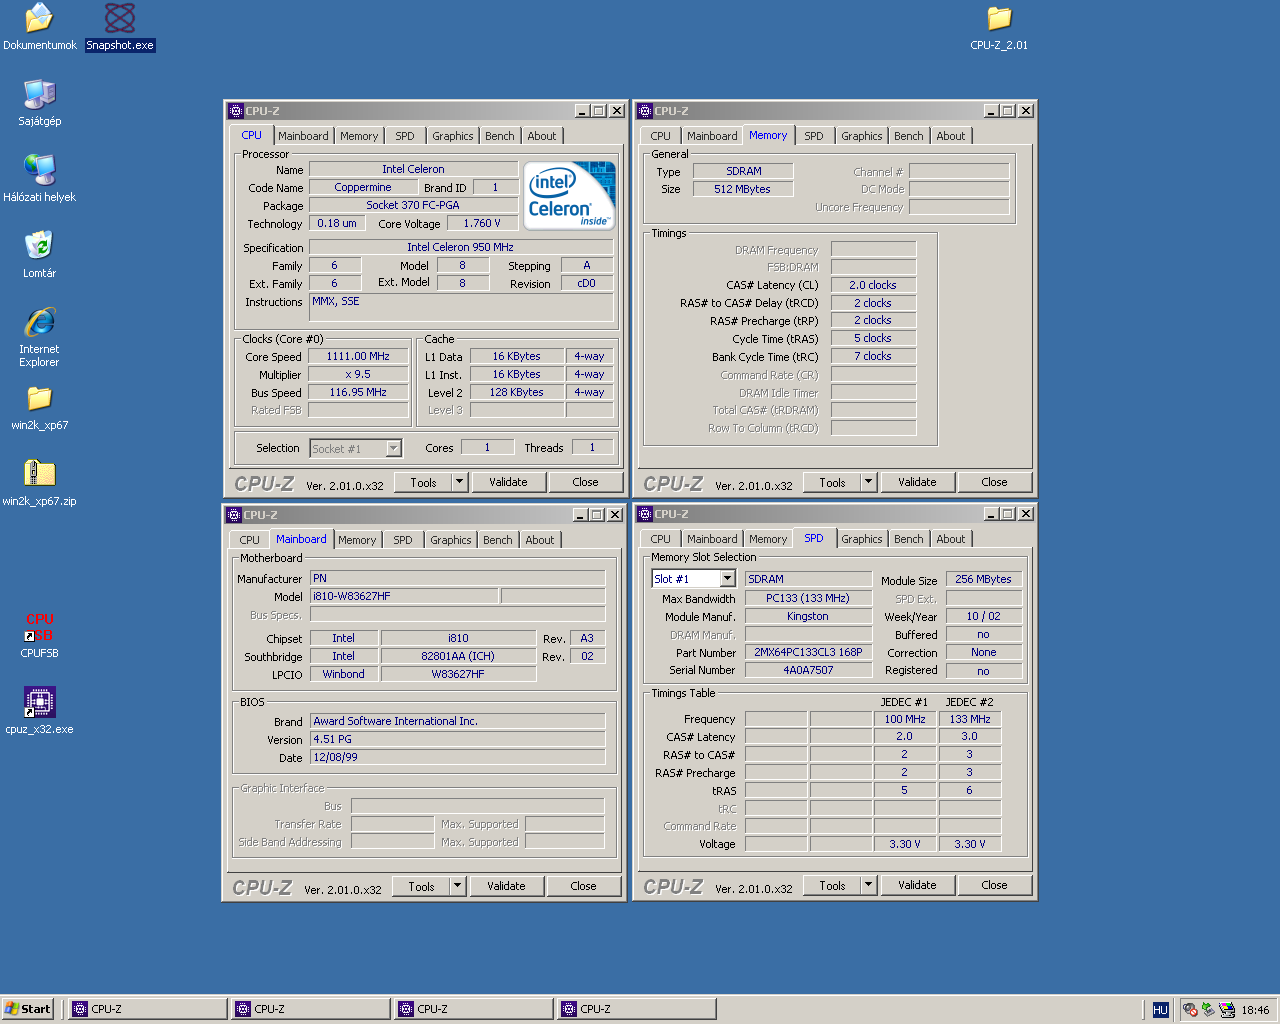The image size is (1280, 1024).
Task: Click the Intel Celeron inside logo
Action: coord(569,196)
